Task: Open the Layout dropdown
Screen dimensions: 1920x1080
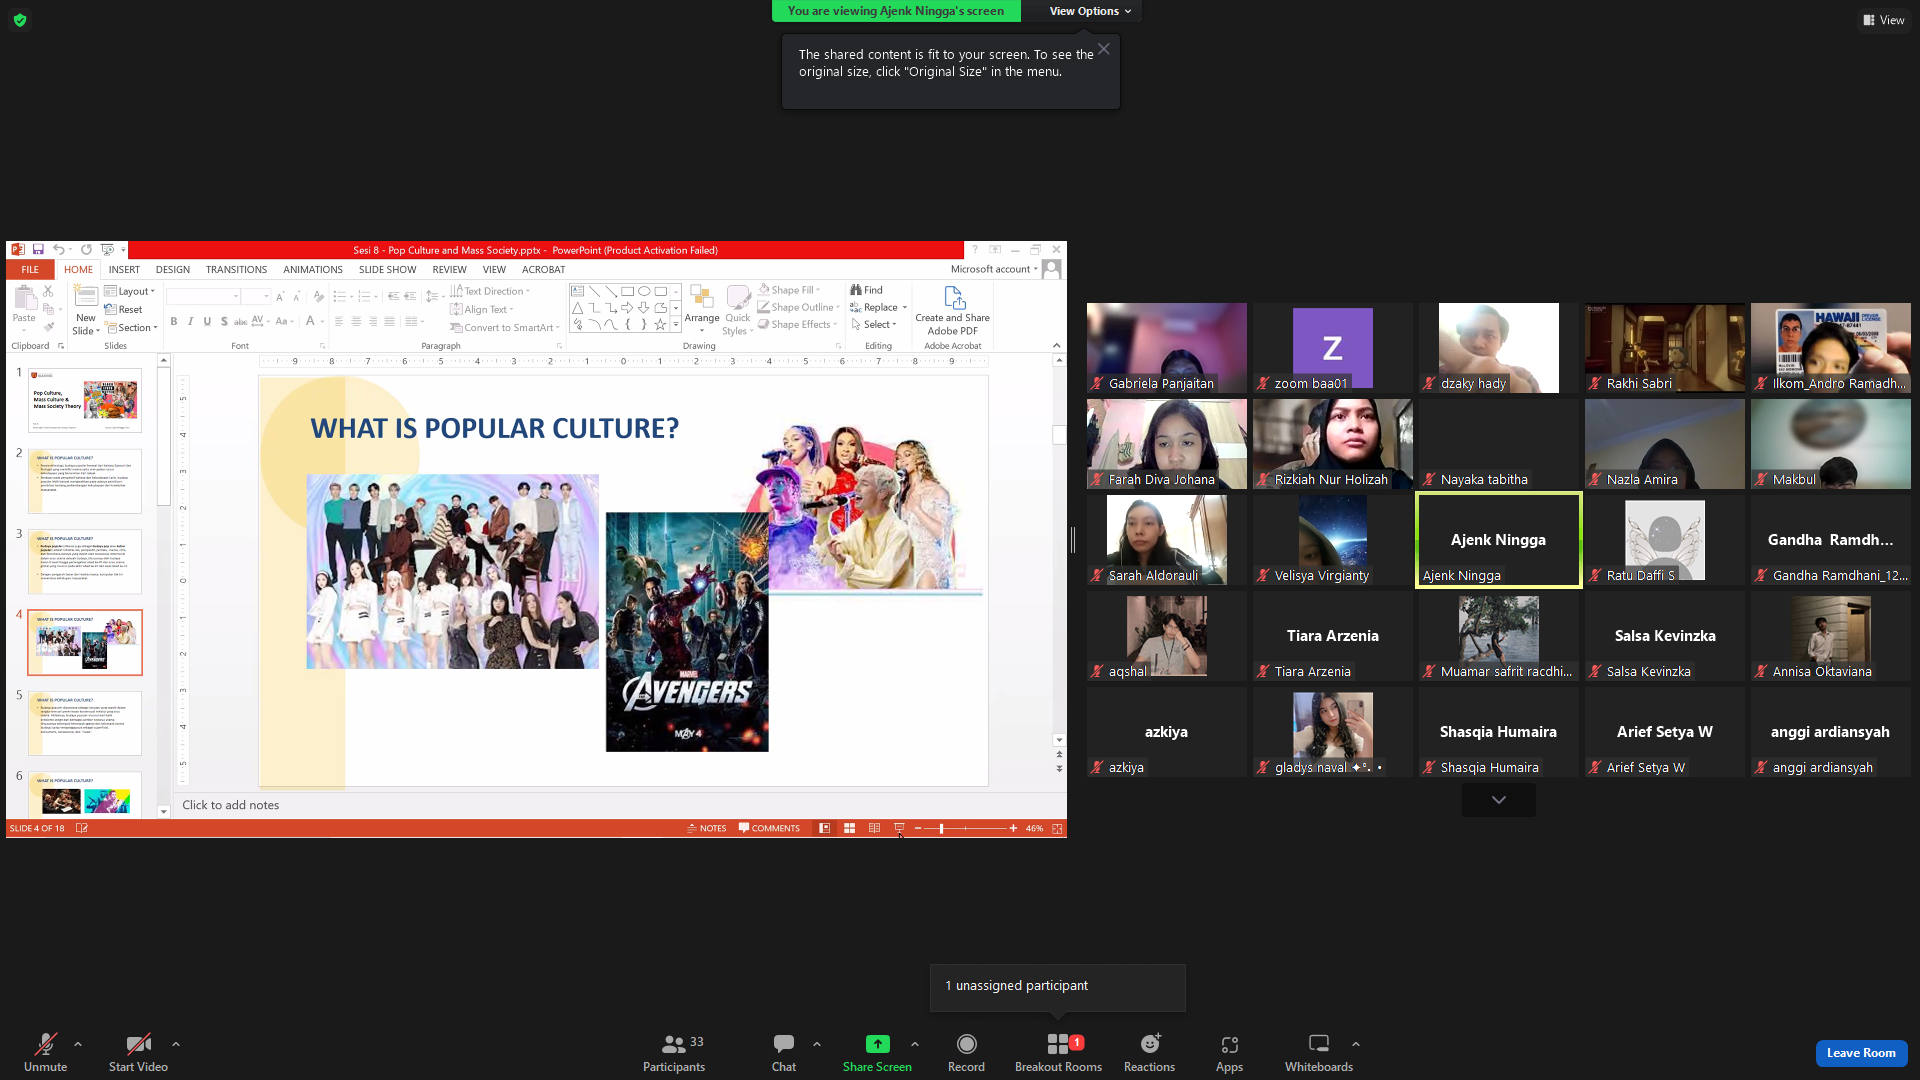Action: point(130,291)
